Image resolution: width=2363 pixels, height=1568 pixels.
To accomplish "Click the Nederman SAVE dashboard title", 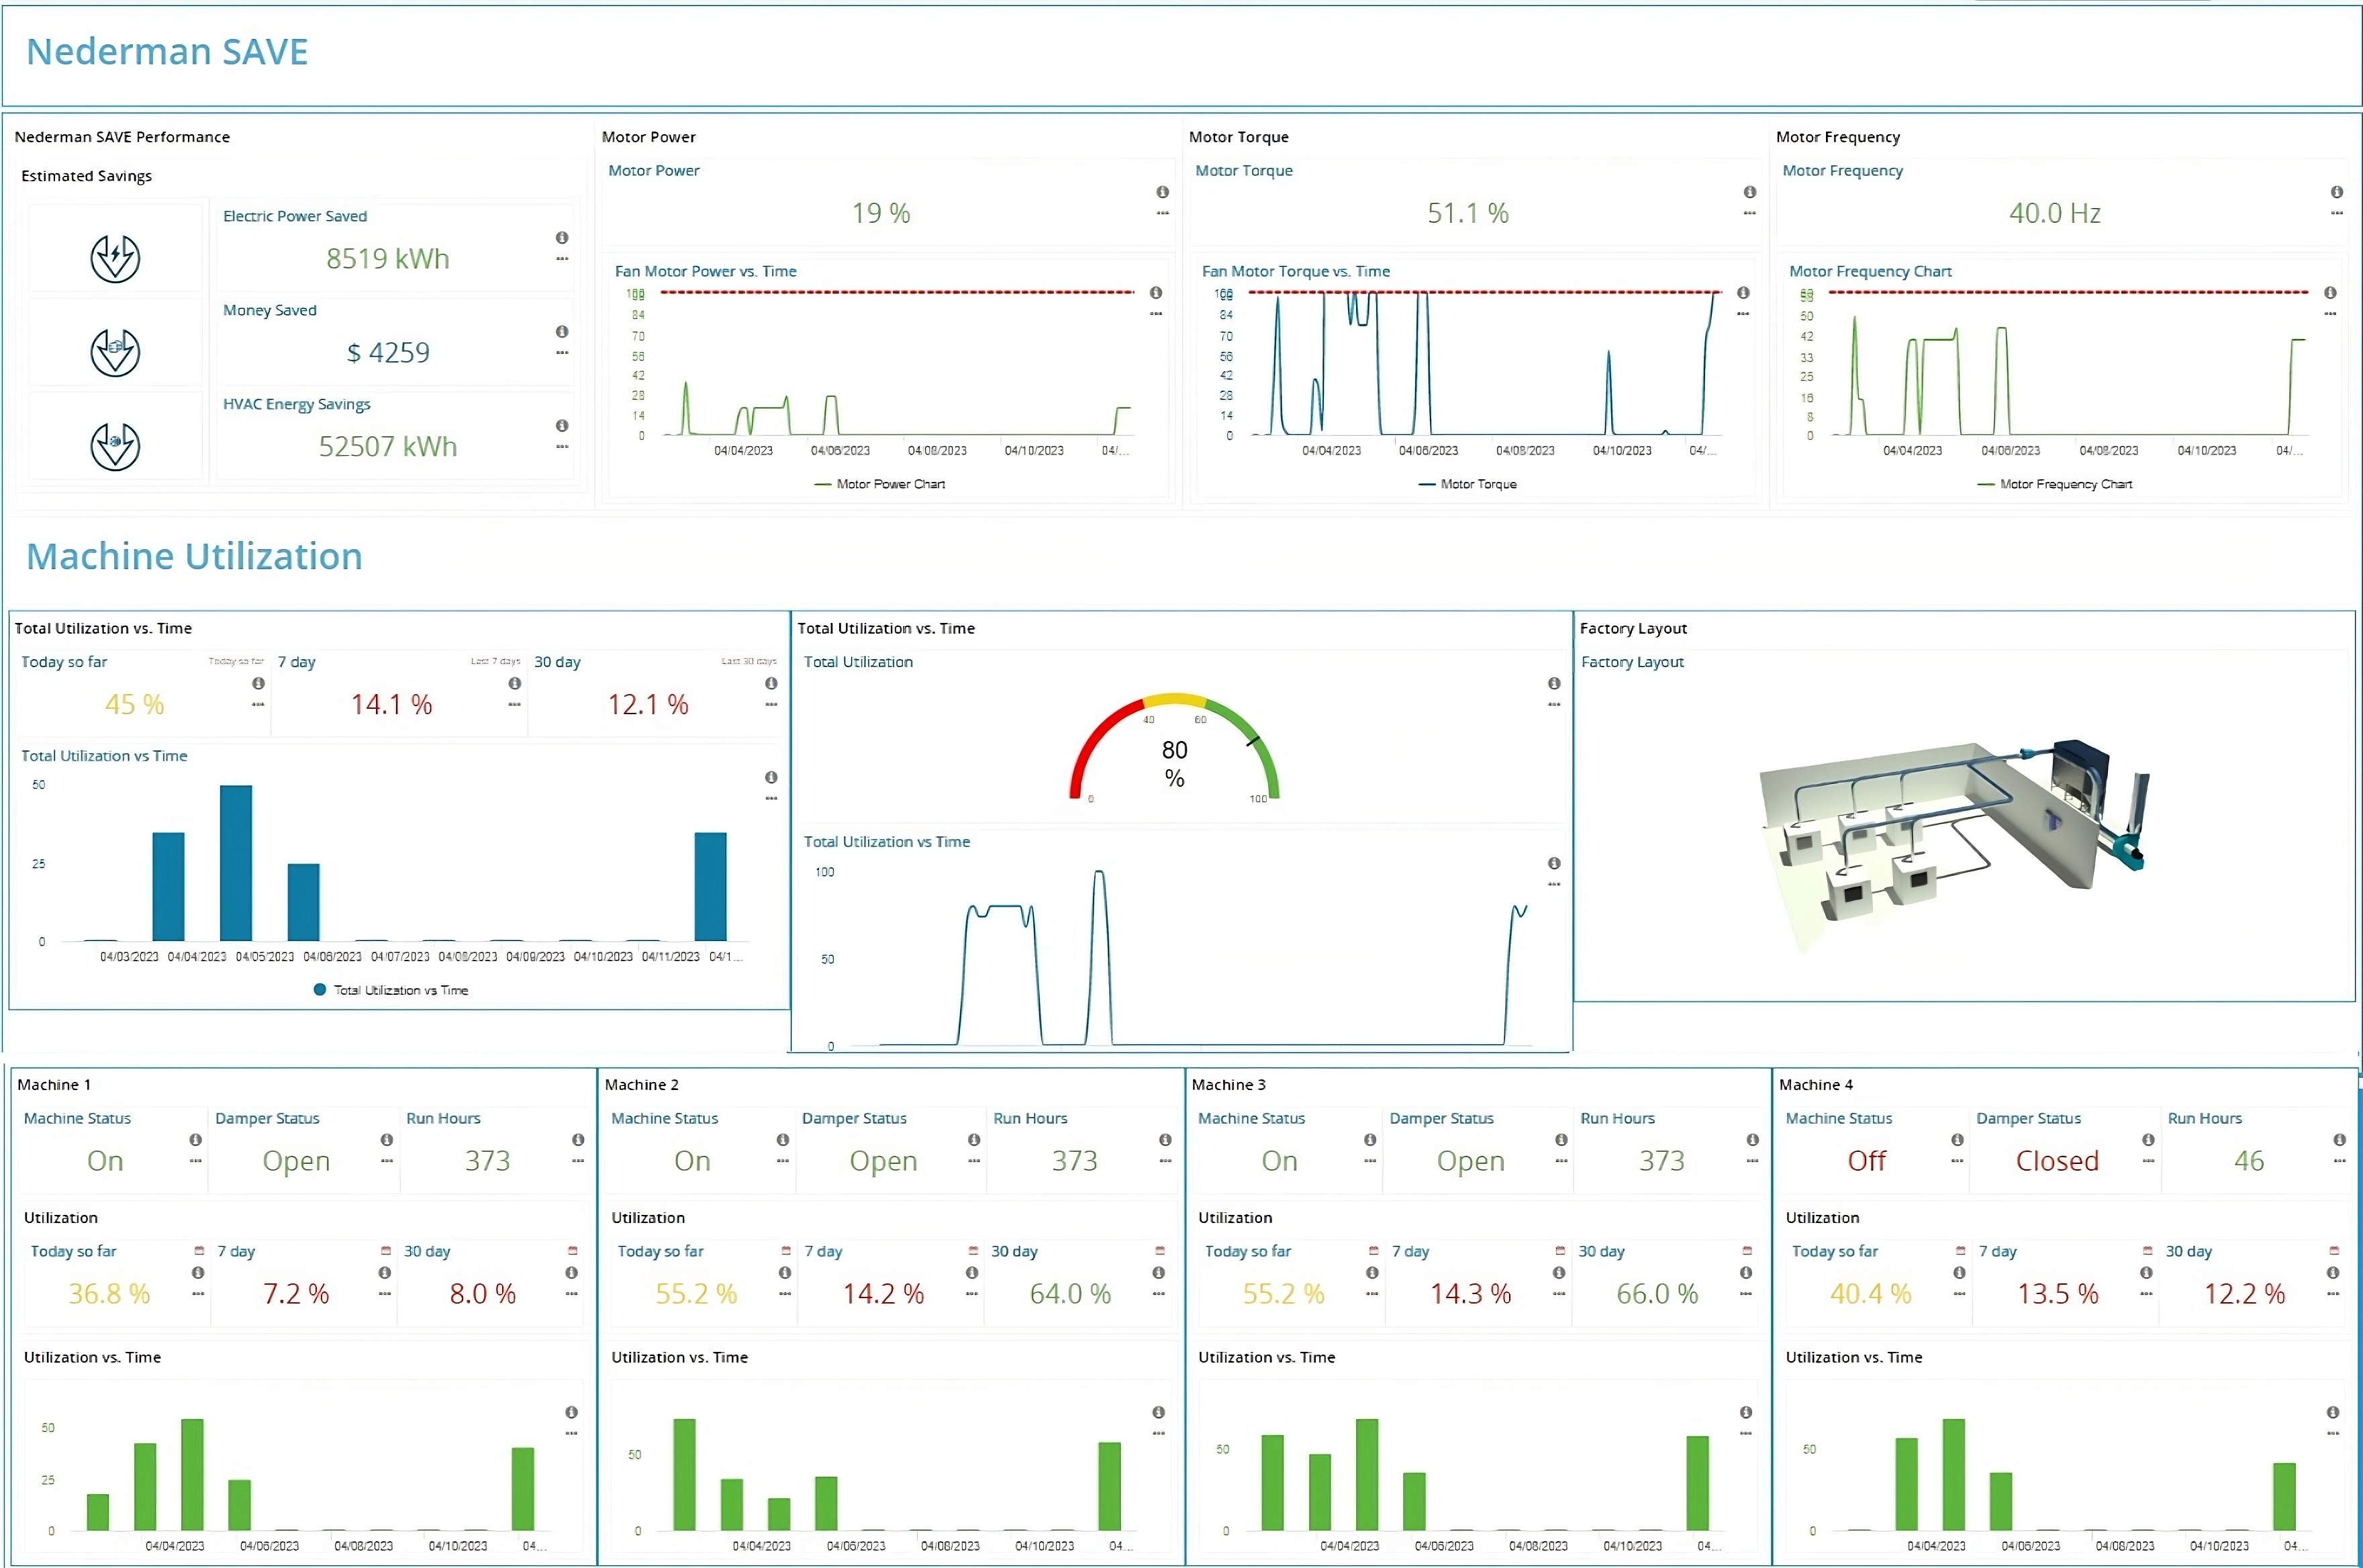I will point(167,51).
